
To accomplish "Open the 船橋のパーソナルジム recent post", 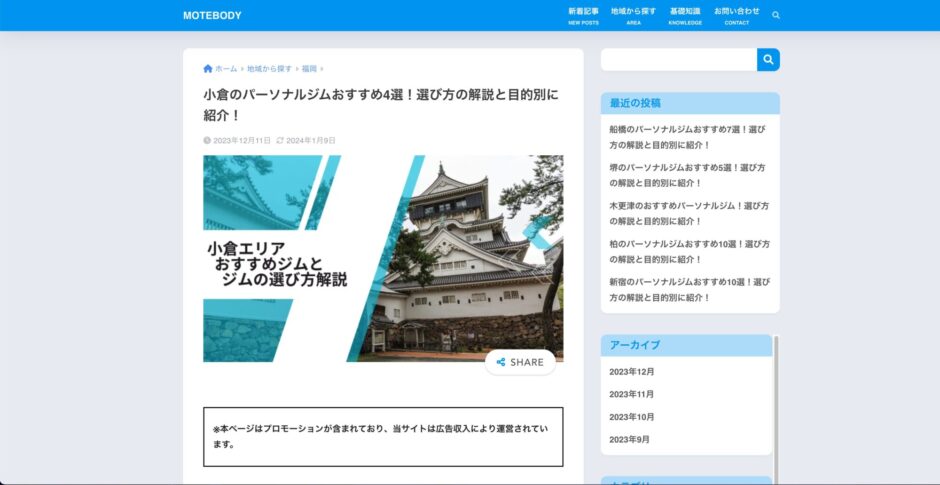I will [x=687, y=137].
